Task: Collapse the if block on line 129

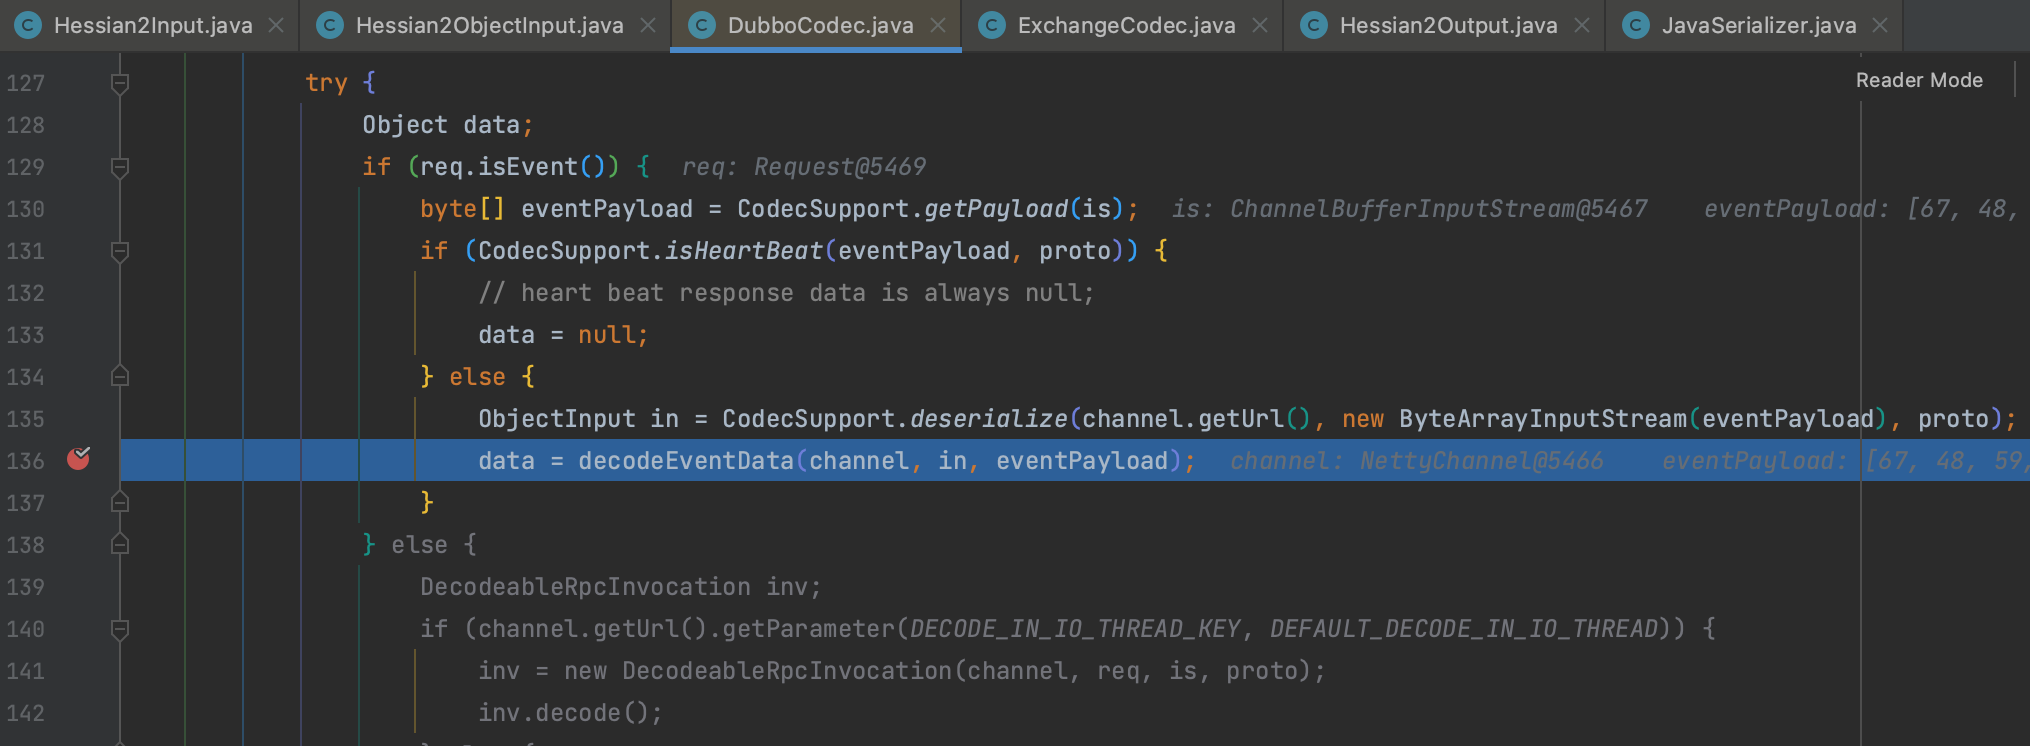Action: [120, 167]
